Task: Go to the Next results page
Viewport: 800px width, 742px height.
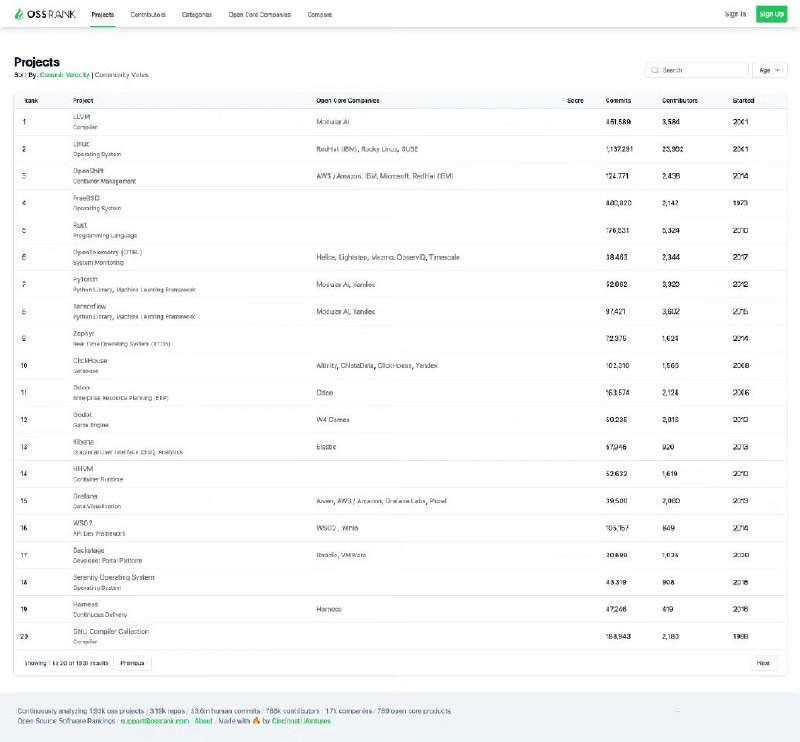Action: click(763, 663)
